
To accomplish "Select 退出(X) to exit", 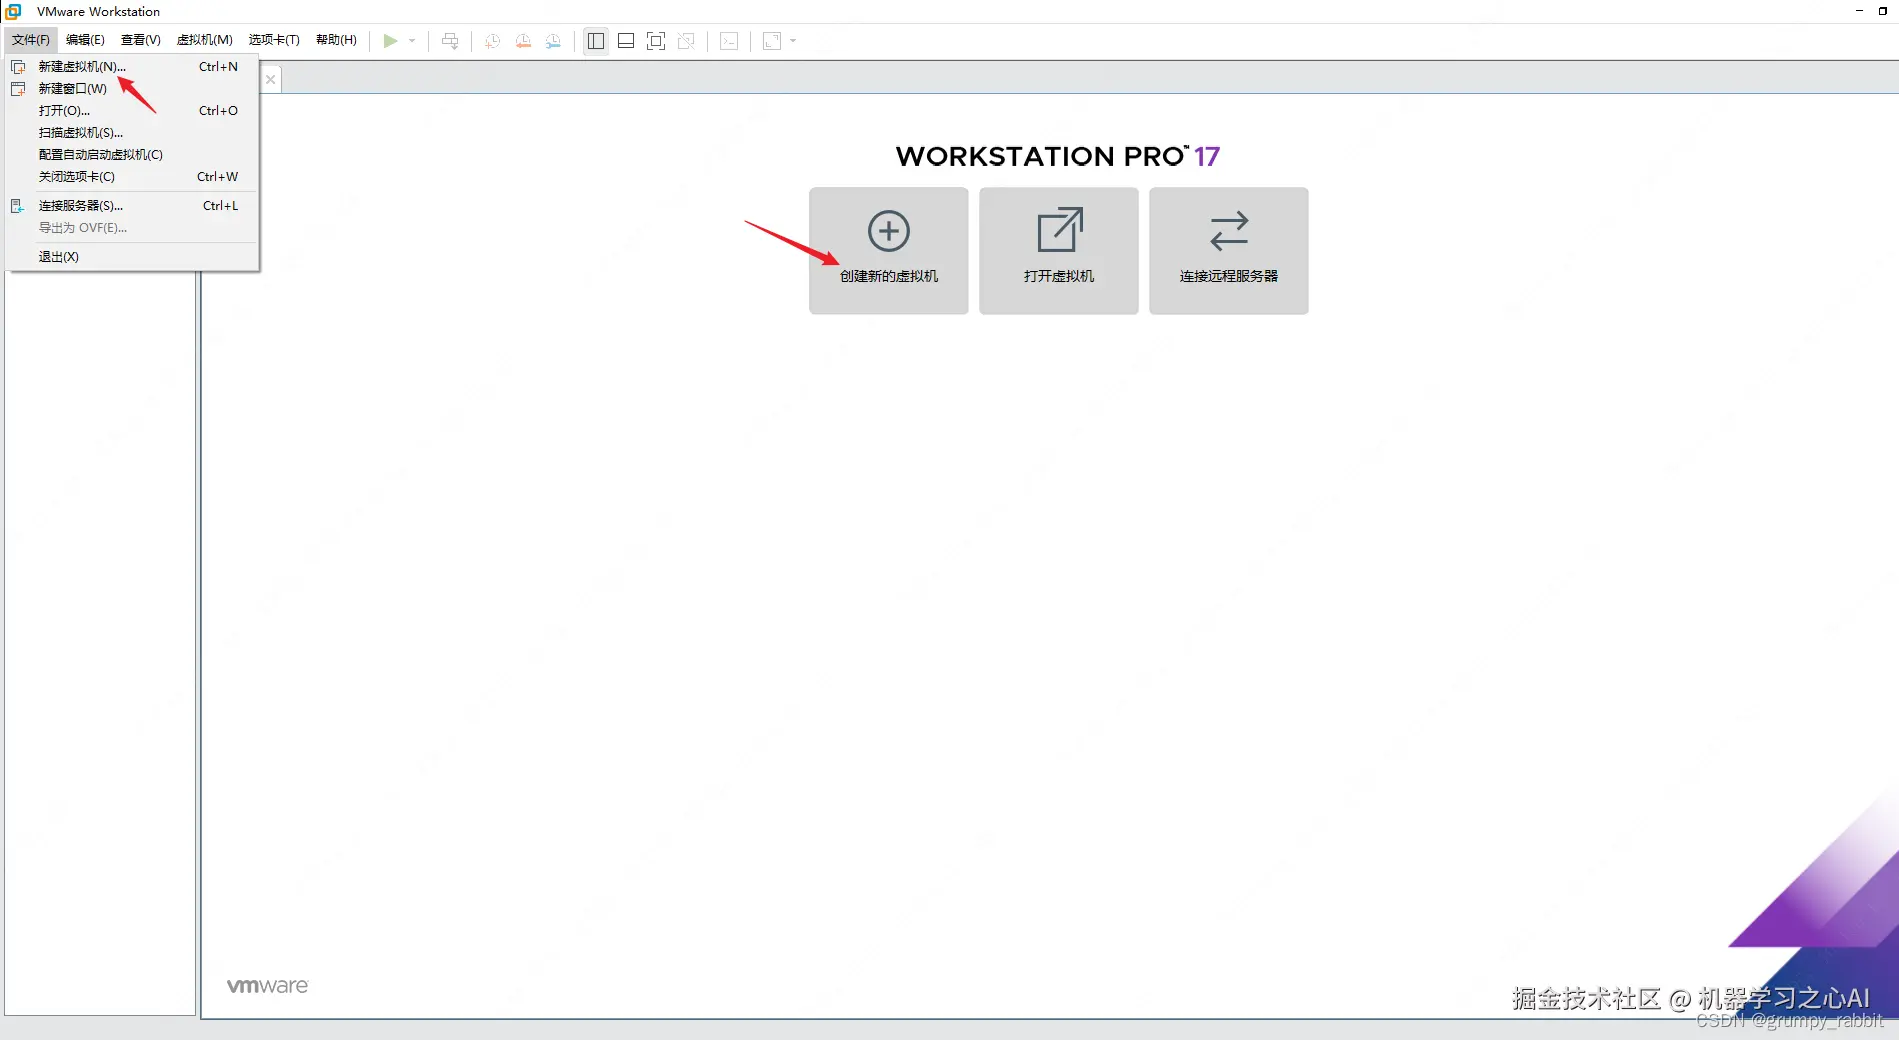I will [x=132, y=257].
